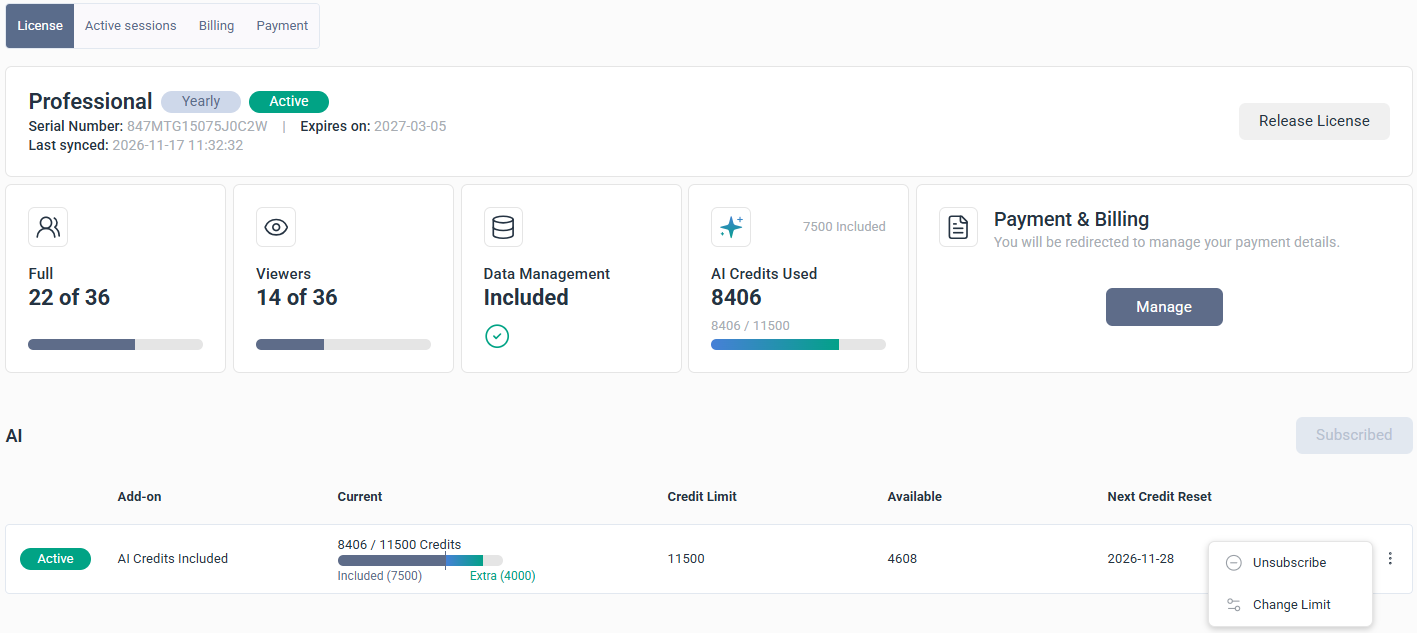This screenshot has height=633, width=1417.
Task: Click the Manage payment button
Action: [x=1164, y=307]
